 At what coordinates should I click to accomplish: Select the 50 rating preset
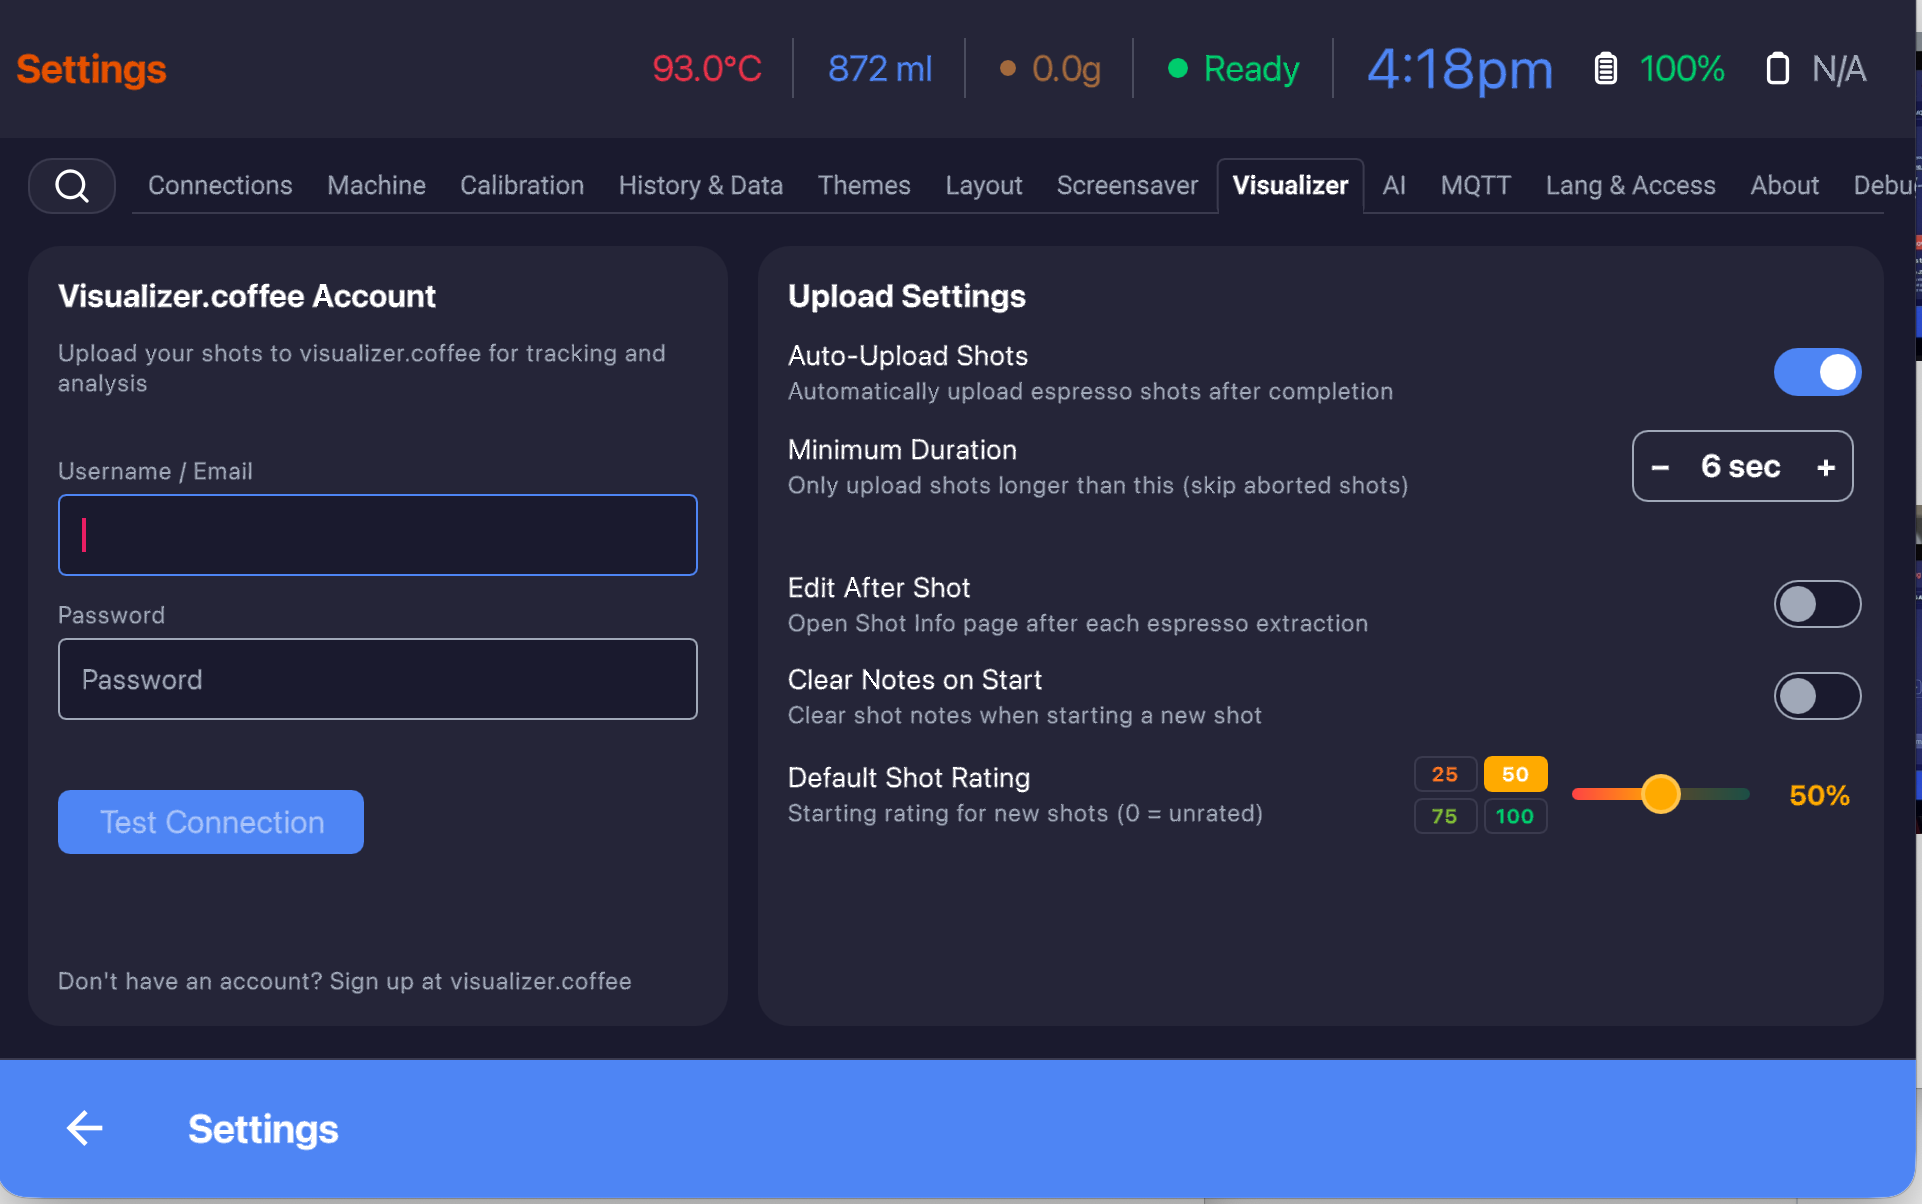click(1515, 774)
